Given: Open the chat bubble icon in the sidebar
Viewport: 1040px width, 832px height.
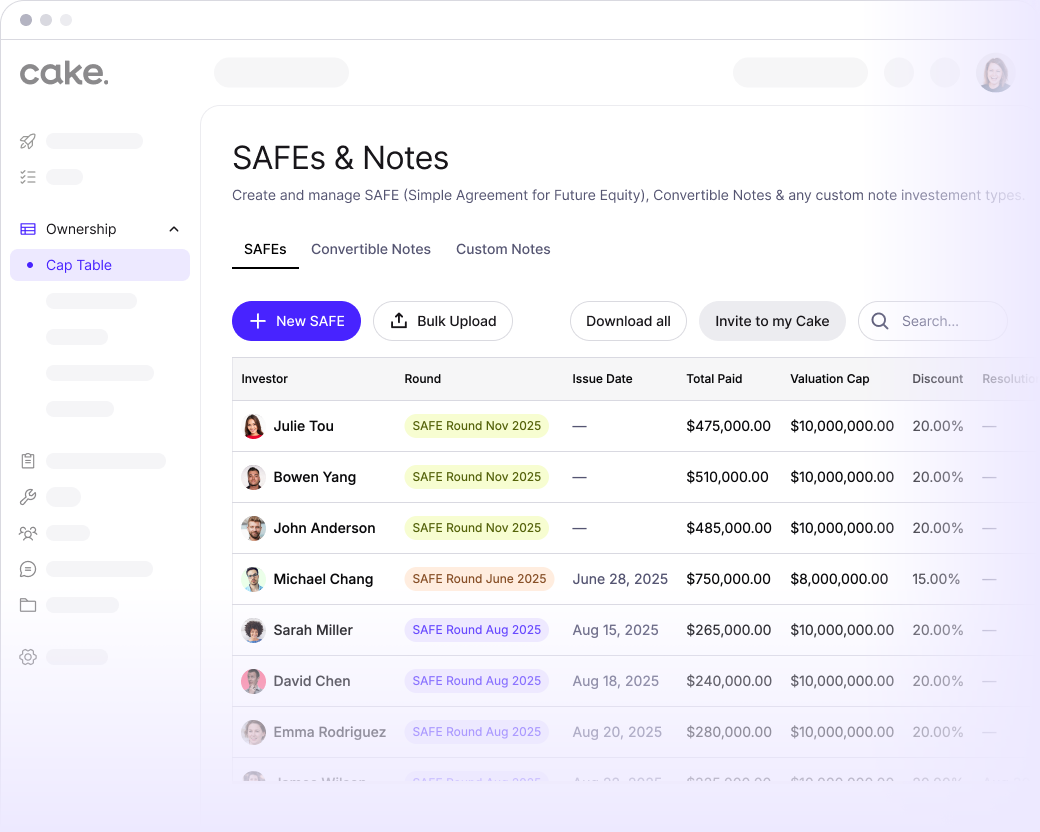Looking at the screenshot, I should [27, 568].
